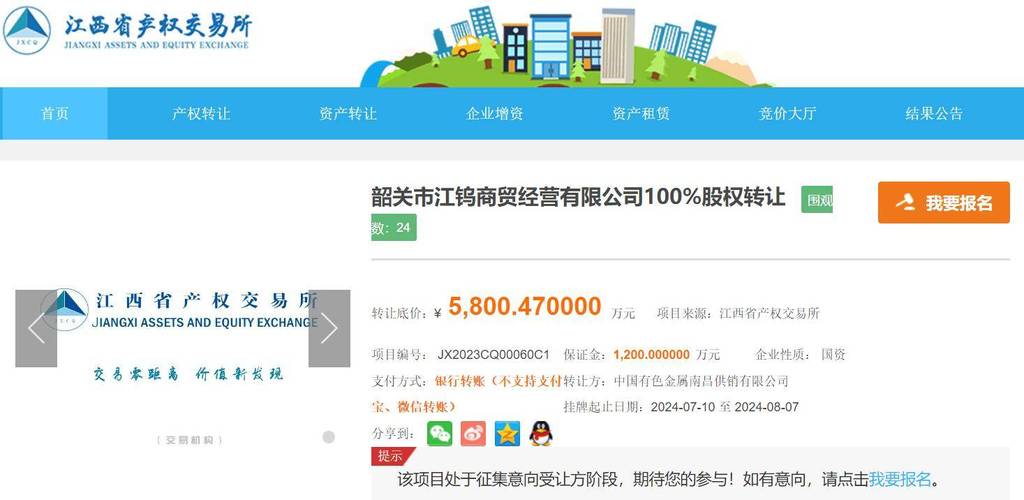This screenshot has height=500, width=1024.
Task: Share to QZone star icon
Action: click(x=507, y=433)
